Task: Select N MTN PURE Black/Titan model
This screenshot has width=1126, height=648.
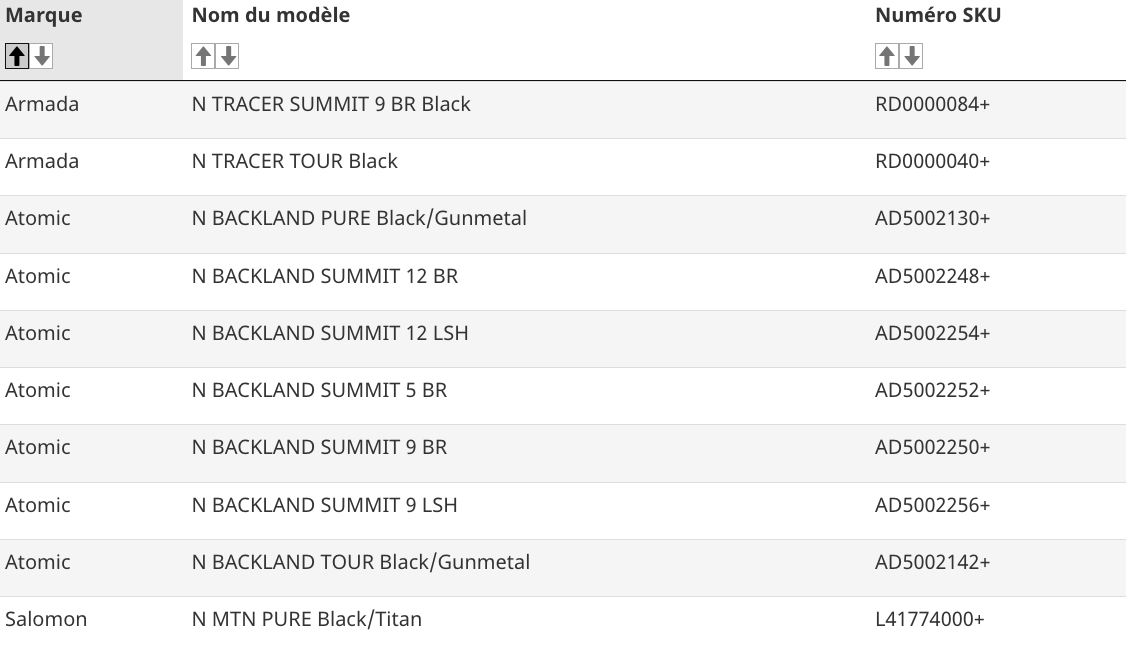Action: tap(307, 619)
